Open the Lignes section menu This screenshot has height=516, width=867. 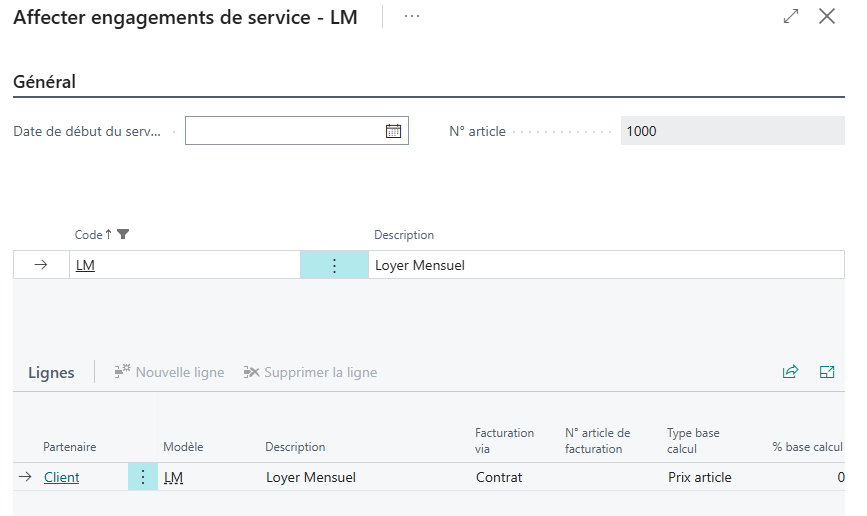tap(51, 372)
